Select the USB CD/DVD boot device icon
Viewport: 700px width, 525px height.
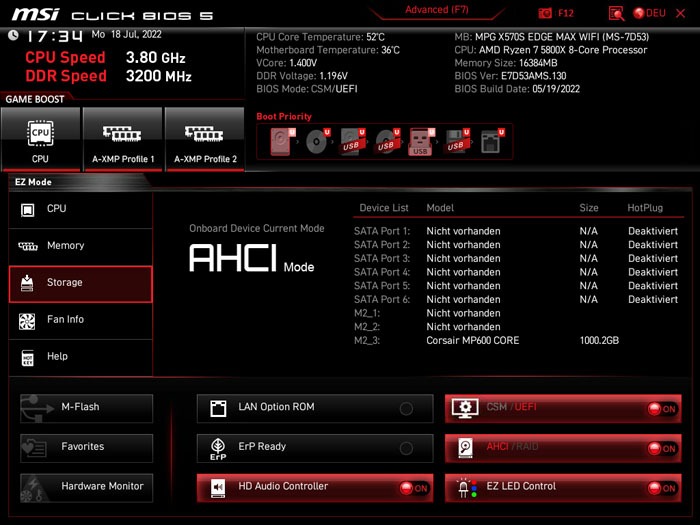pos(387,142)
